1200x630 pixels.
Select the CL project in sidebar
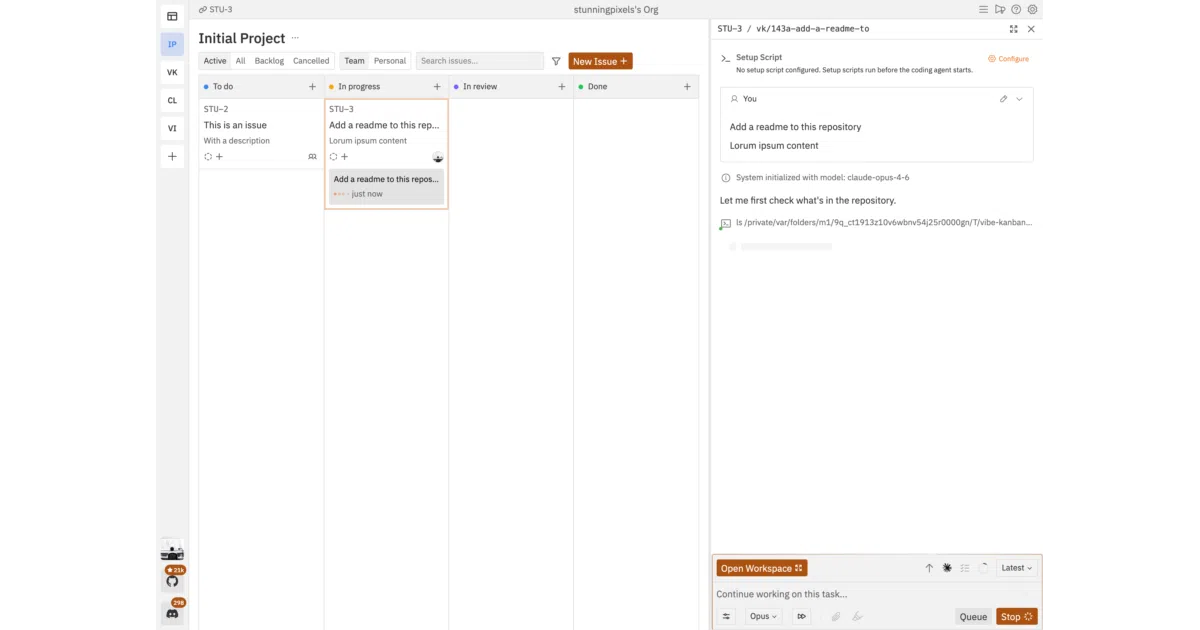coord(172,100)
